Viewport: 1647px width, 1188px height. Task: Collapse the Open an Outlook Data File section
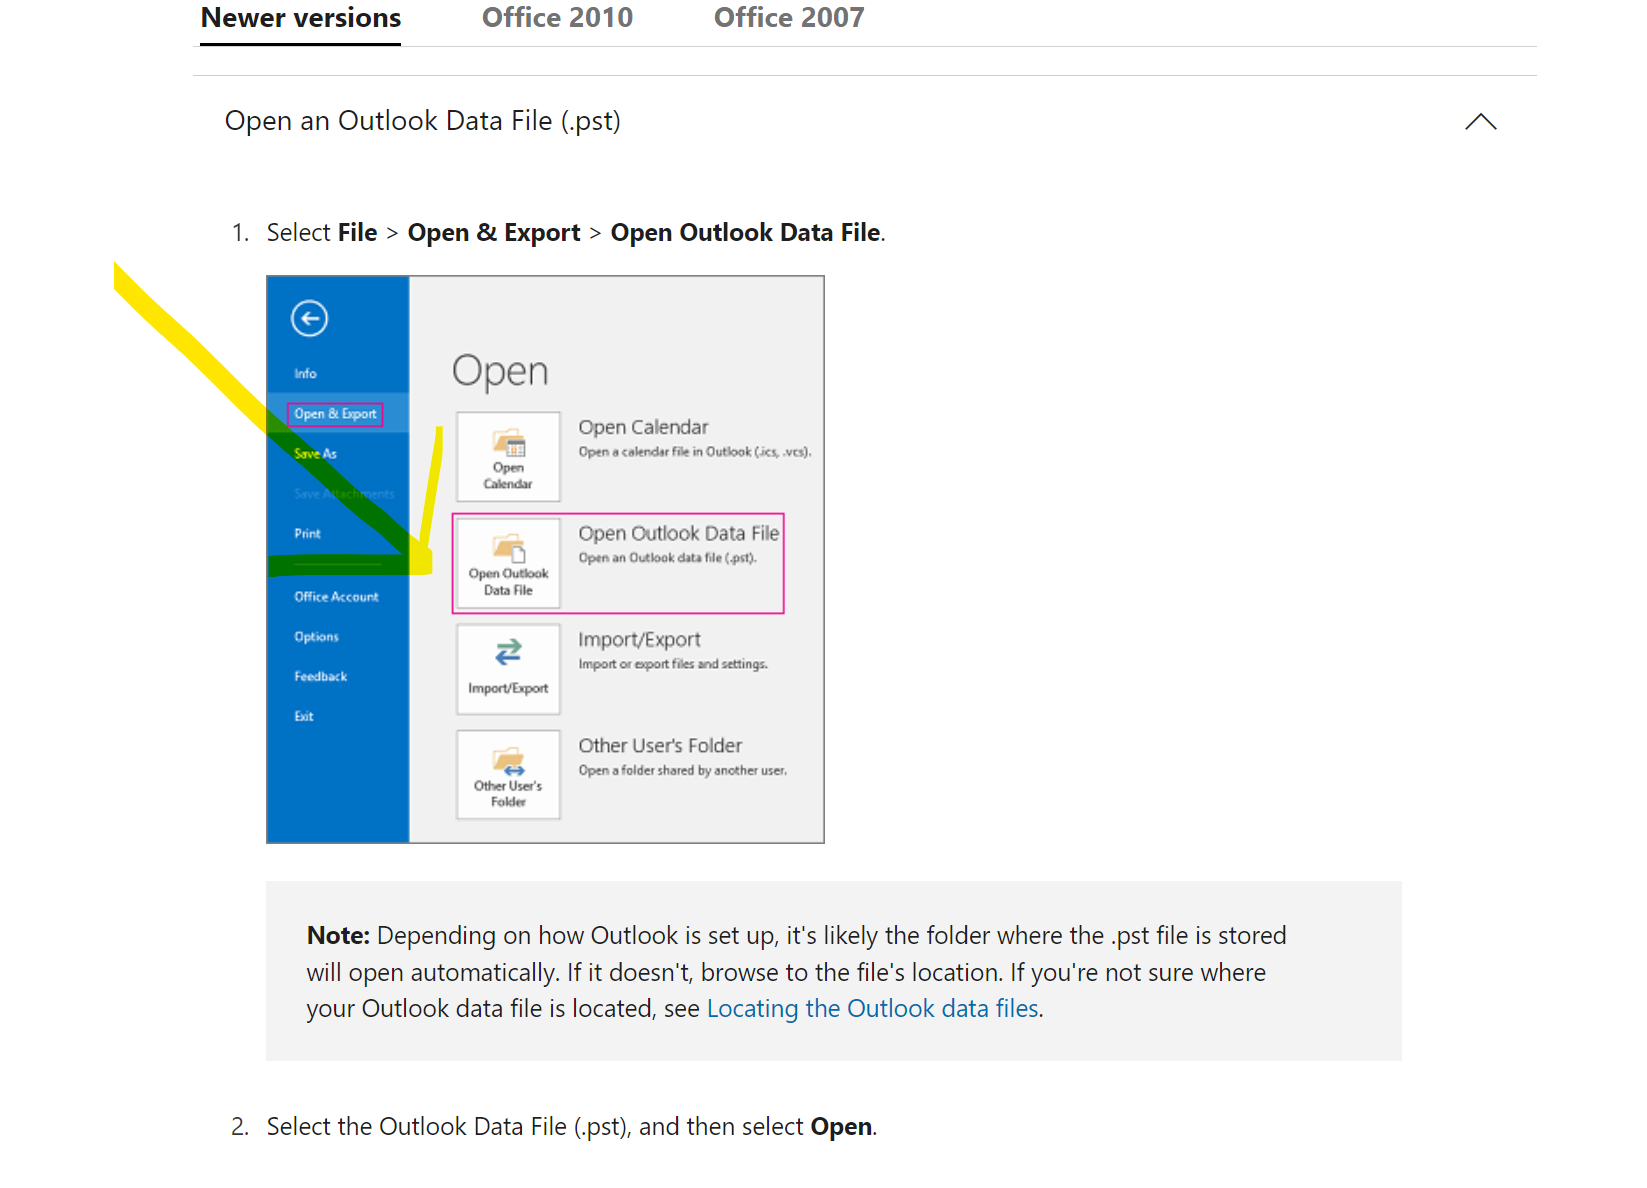(x=1480, y=122)
